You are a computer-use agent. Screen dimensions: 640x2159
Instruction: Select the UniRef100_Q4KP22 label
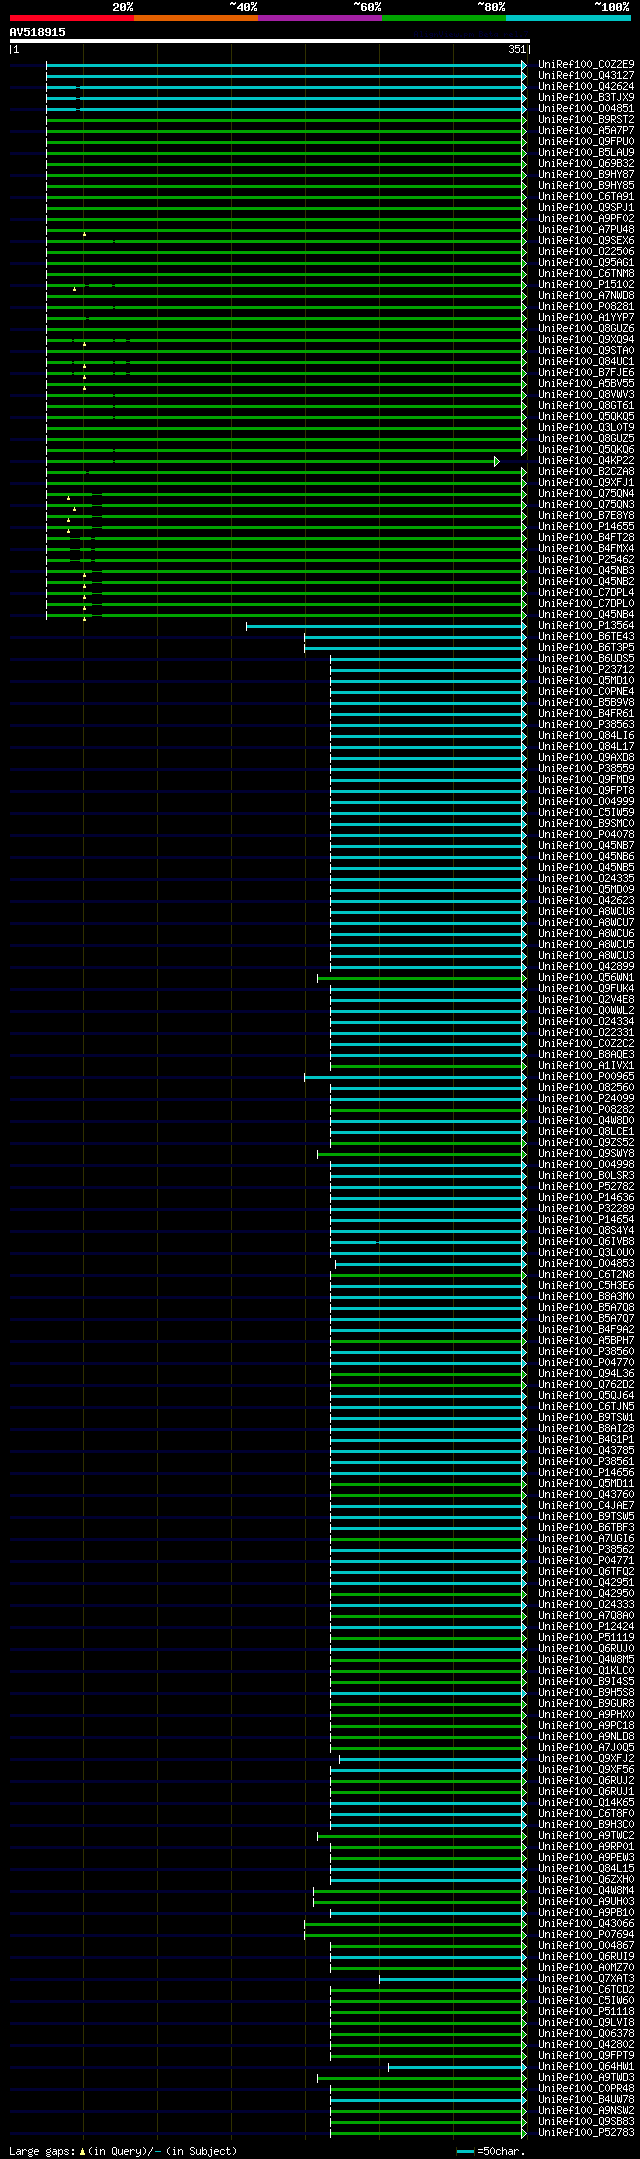[586, 461]
